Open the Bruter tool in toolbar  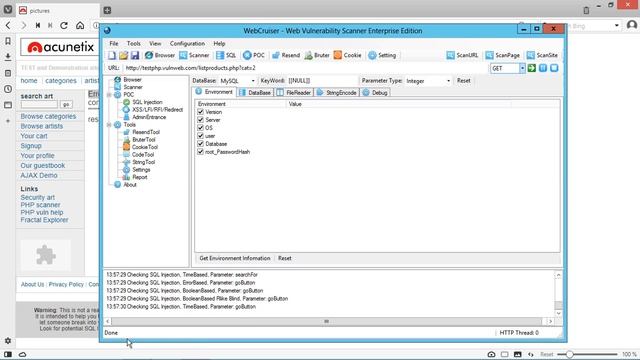pos(317,55)
